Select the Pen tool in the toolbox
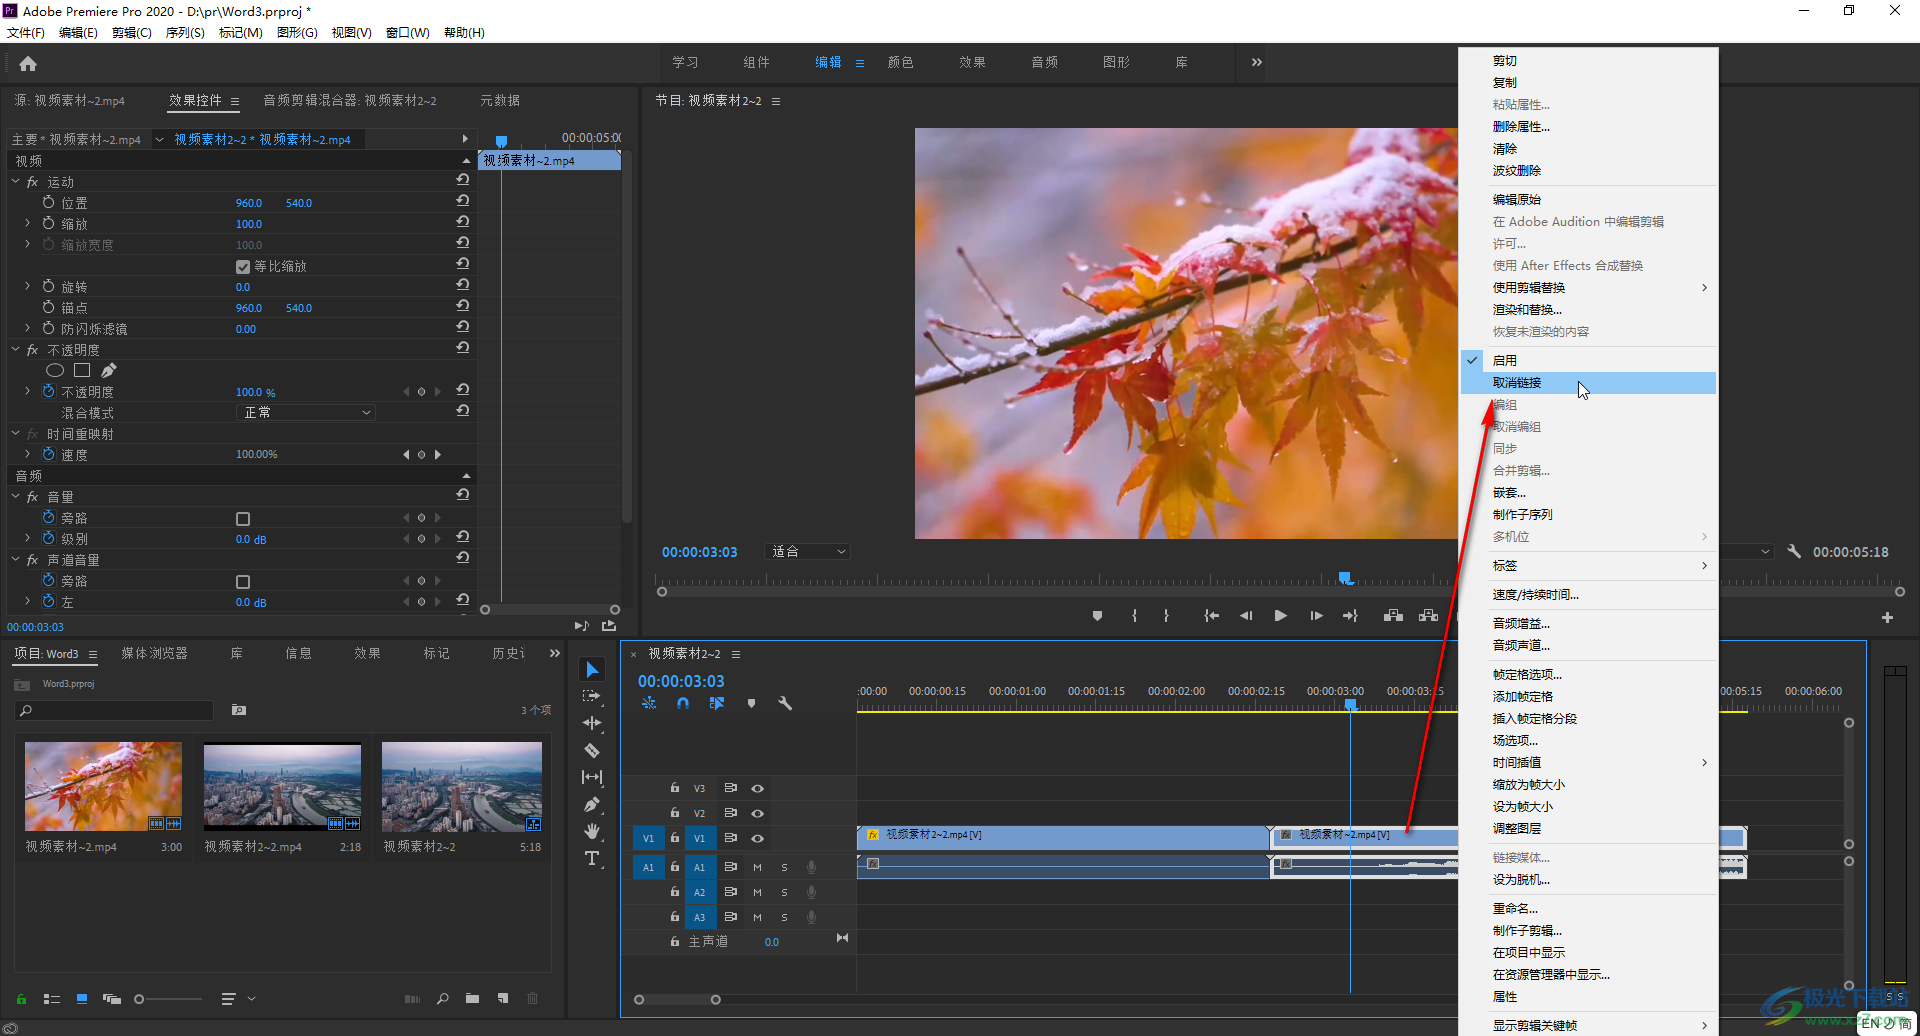The image size is (1920, 1036). pos(592,804)
